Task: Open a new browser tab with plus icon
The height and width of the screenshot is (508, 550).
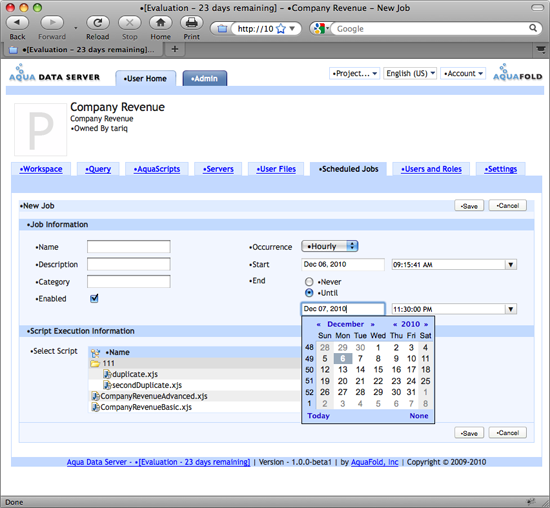Action: click(175, 49)
